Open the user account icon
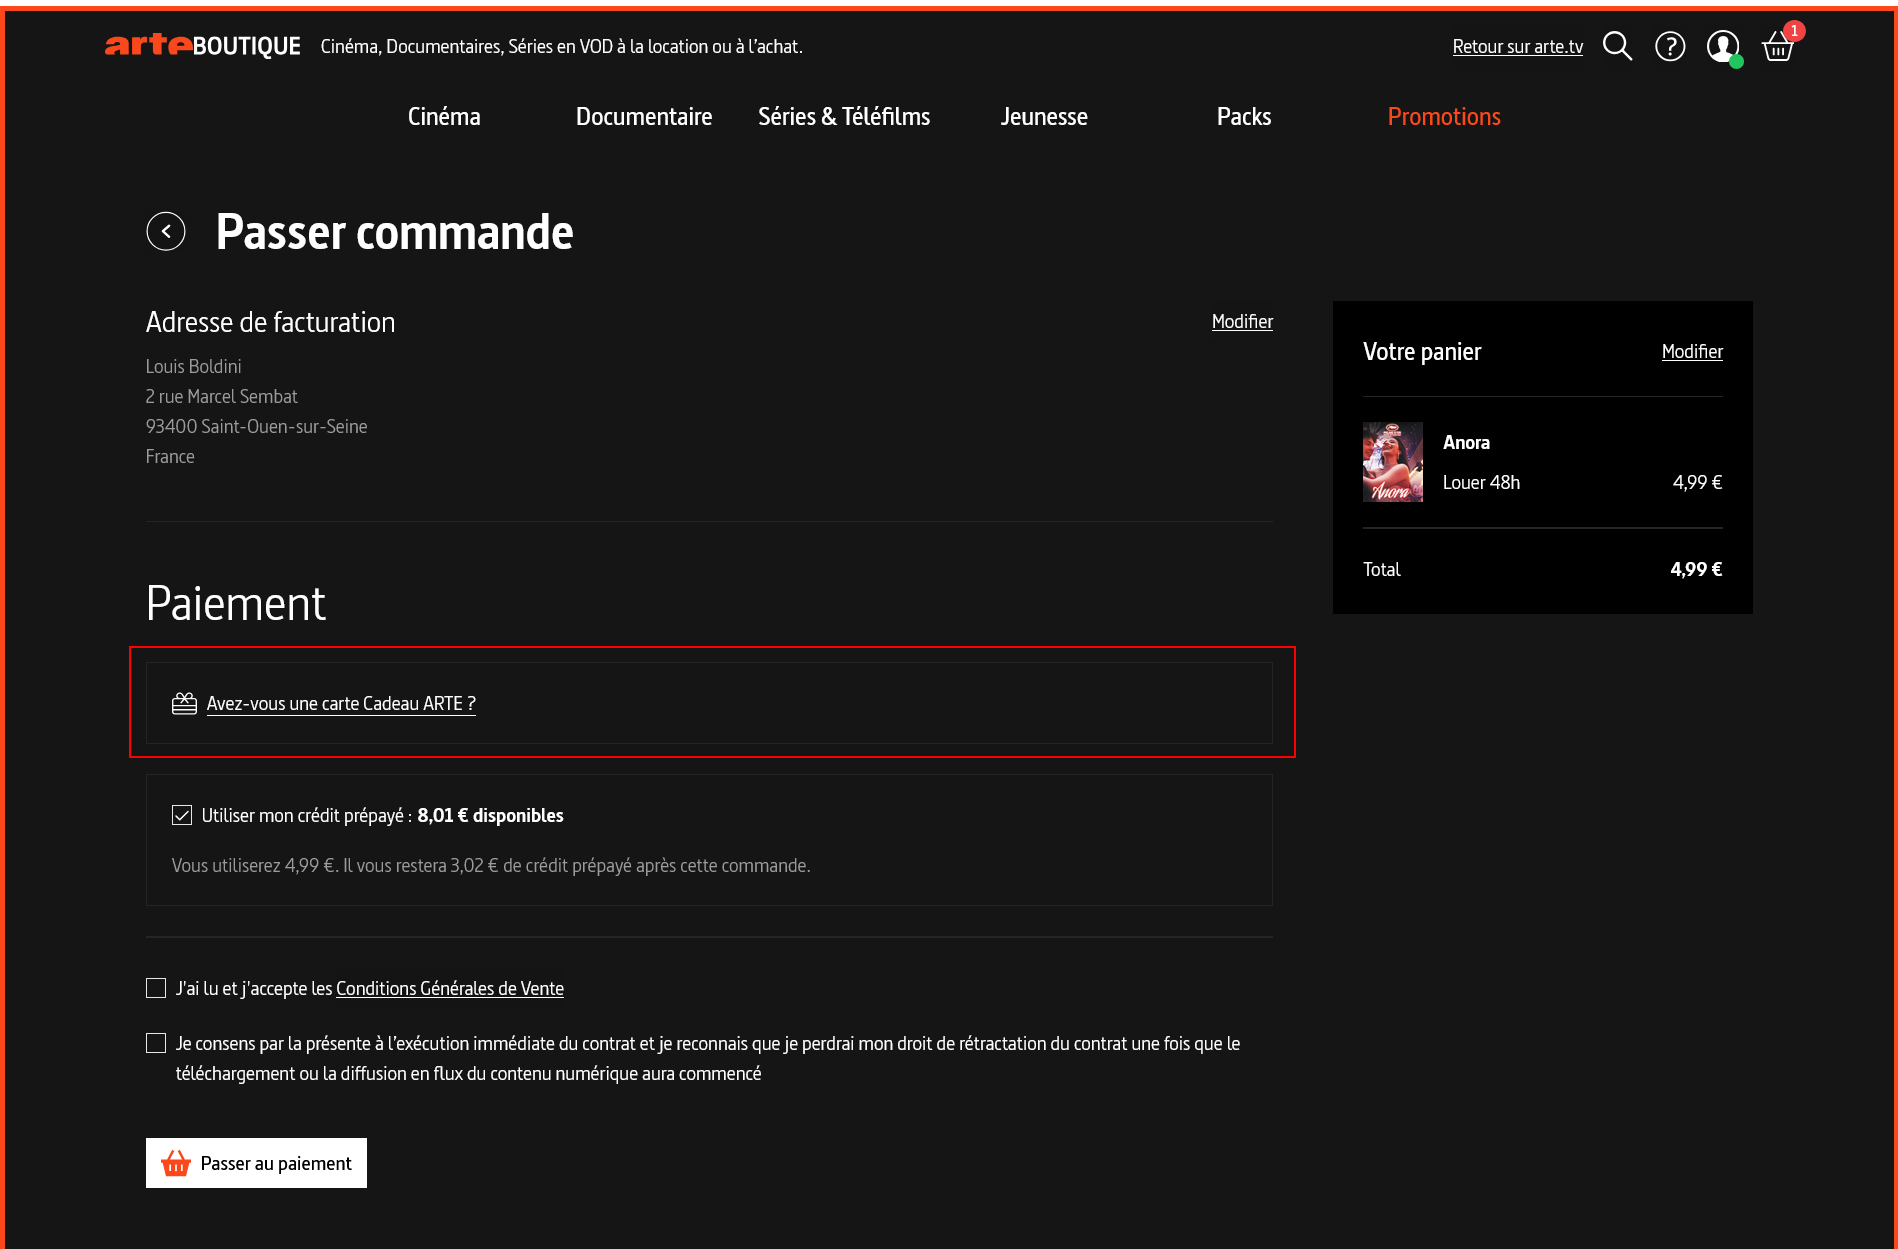This screenshot has width=1898, height=1249. click(x=1723, y=46)
